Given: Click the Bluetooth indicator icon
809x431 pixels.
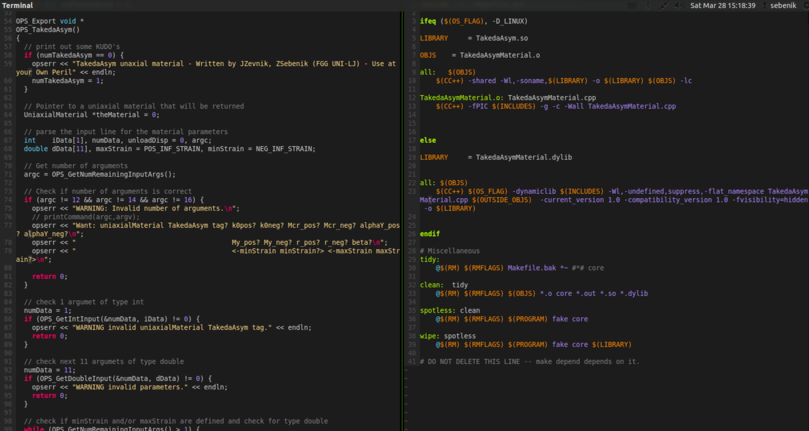Looking at the screenshot, I should pyautogui.click(x=647, y=6).
